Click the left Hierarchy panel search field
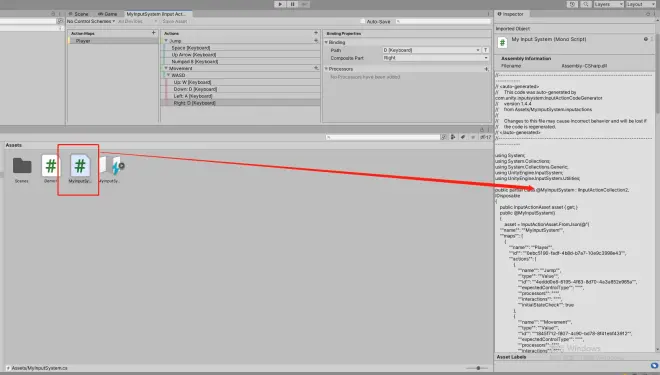 [29, 21]
